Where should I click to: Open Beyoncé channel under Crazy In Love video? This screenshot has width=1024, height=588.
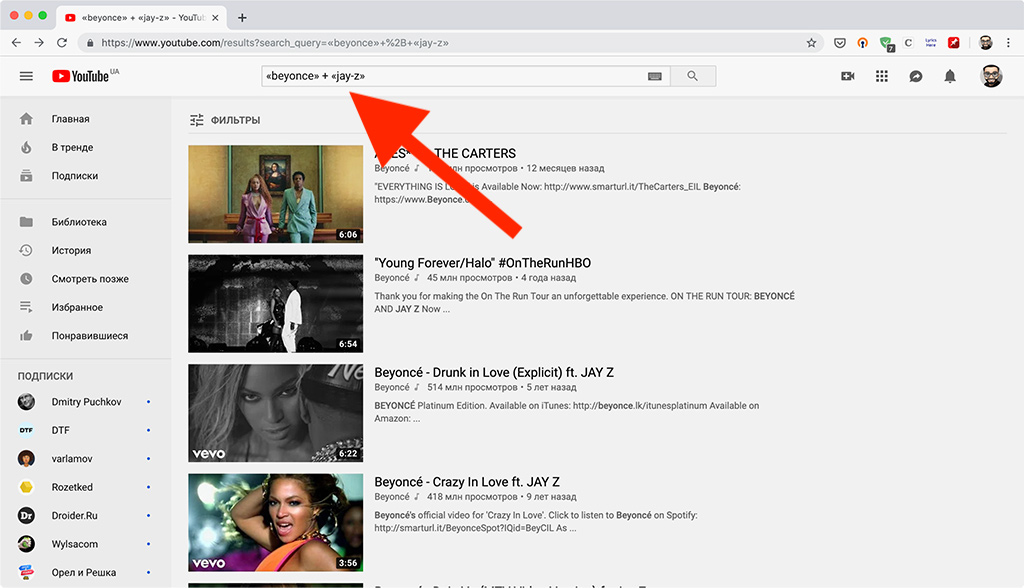click(x=392, y=497)
